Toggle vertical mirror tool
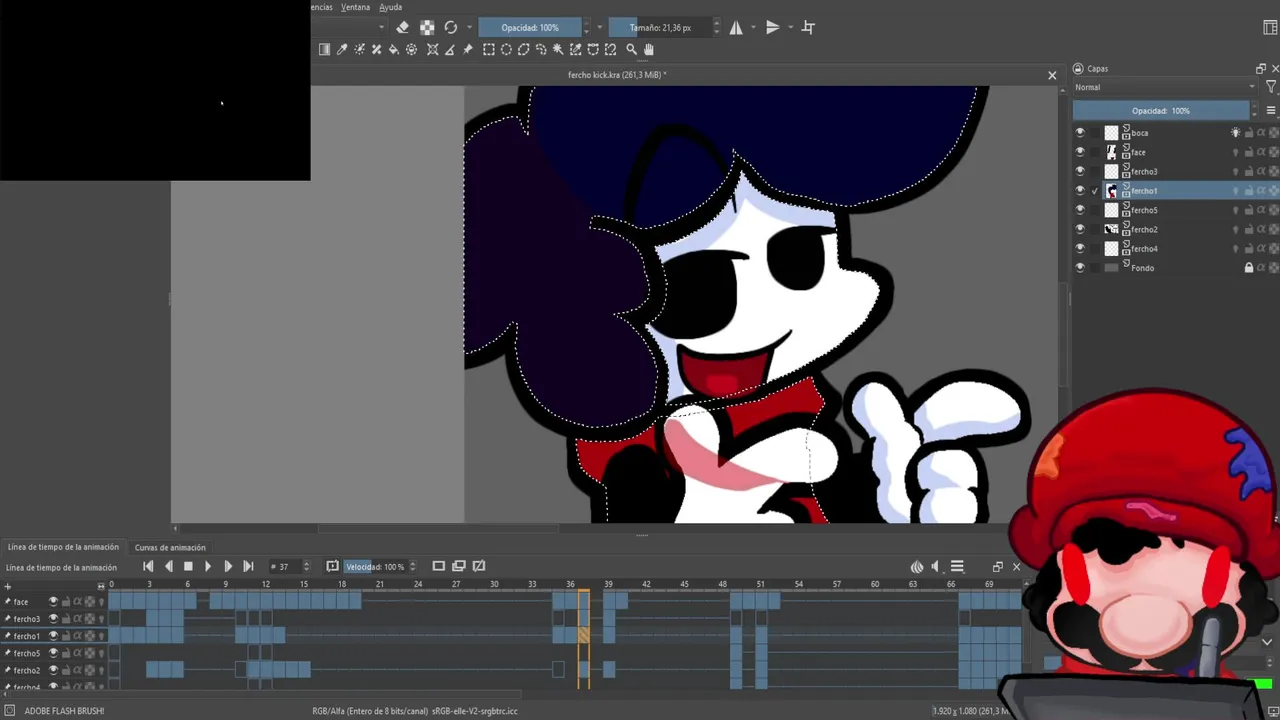The height and width of the screenshot is (720, 1280). [772, 28]
